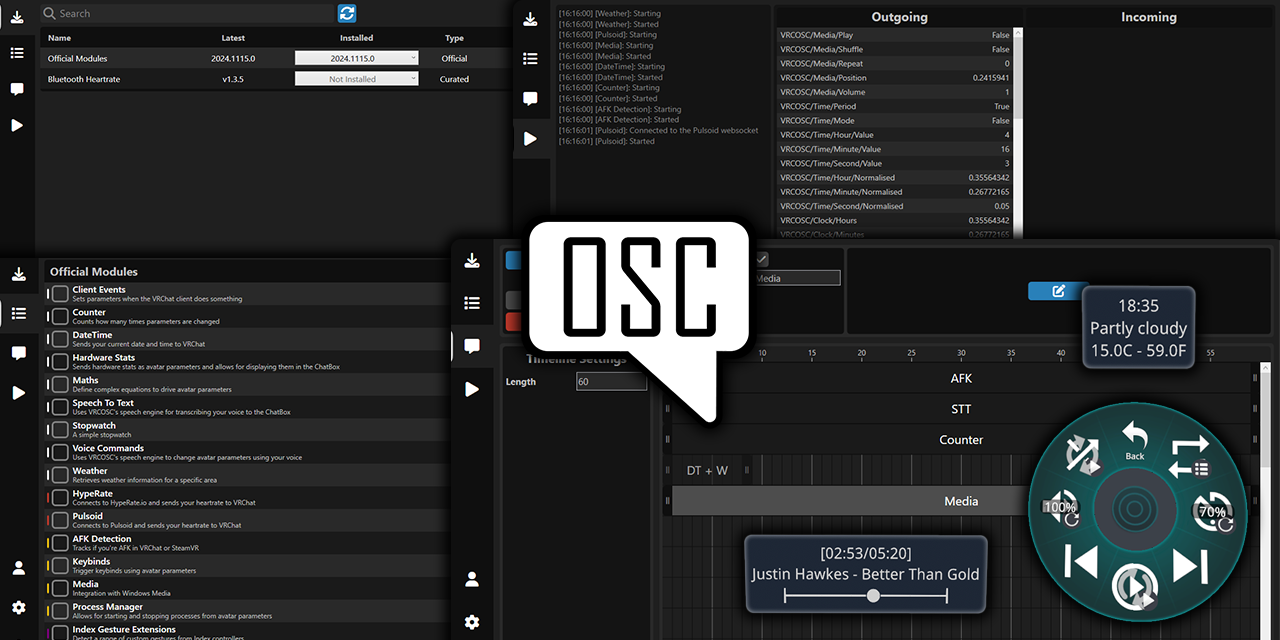The image size is (1280, 640).
Task: Click the Media name text field
Action: (x=797, y=279)
